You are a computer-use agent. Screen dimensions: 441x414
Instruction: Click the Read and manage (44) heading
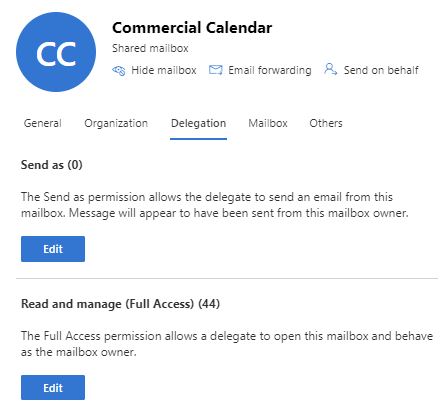[120, 304]
